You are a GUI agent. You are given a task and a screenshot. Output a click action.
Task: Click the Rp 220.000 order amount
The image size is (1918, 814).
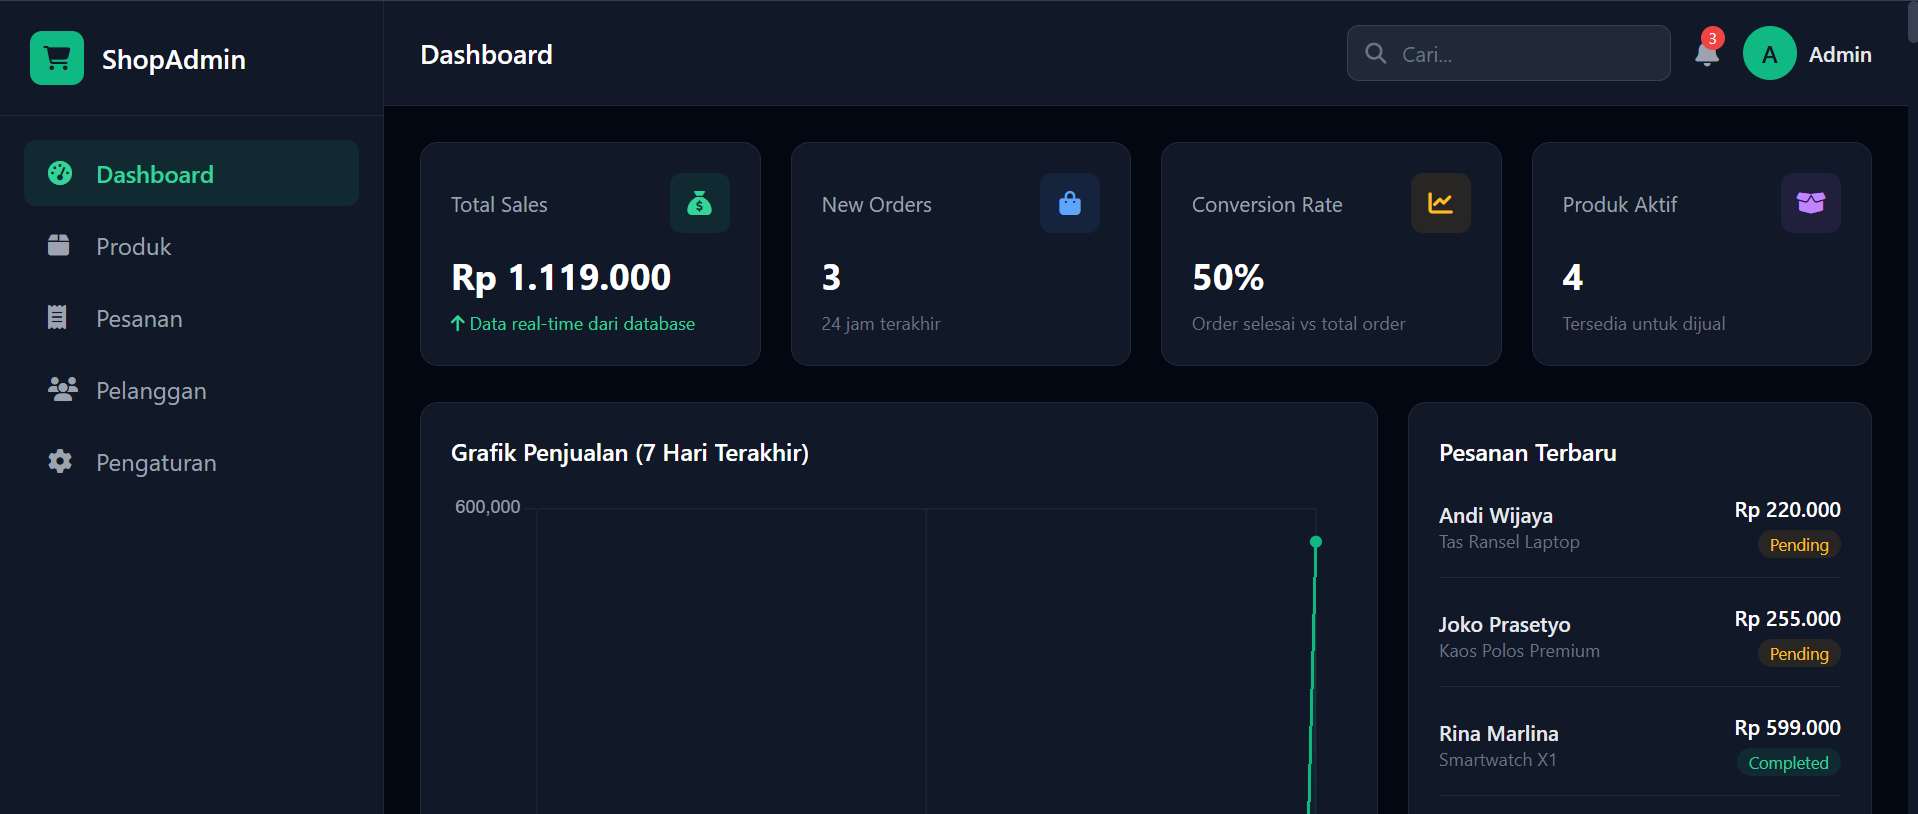click(x=1788, y=510)
